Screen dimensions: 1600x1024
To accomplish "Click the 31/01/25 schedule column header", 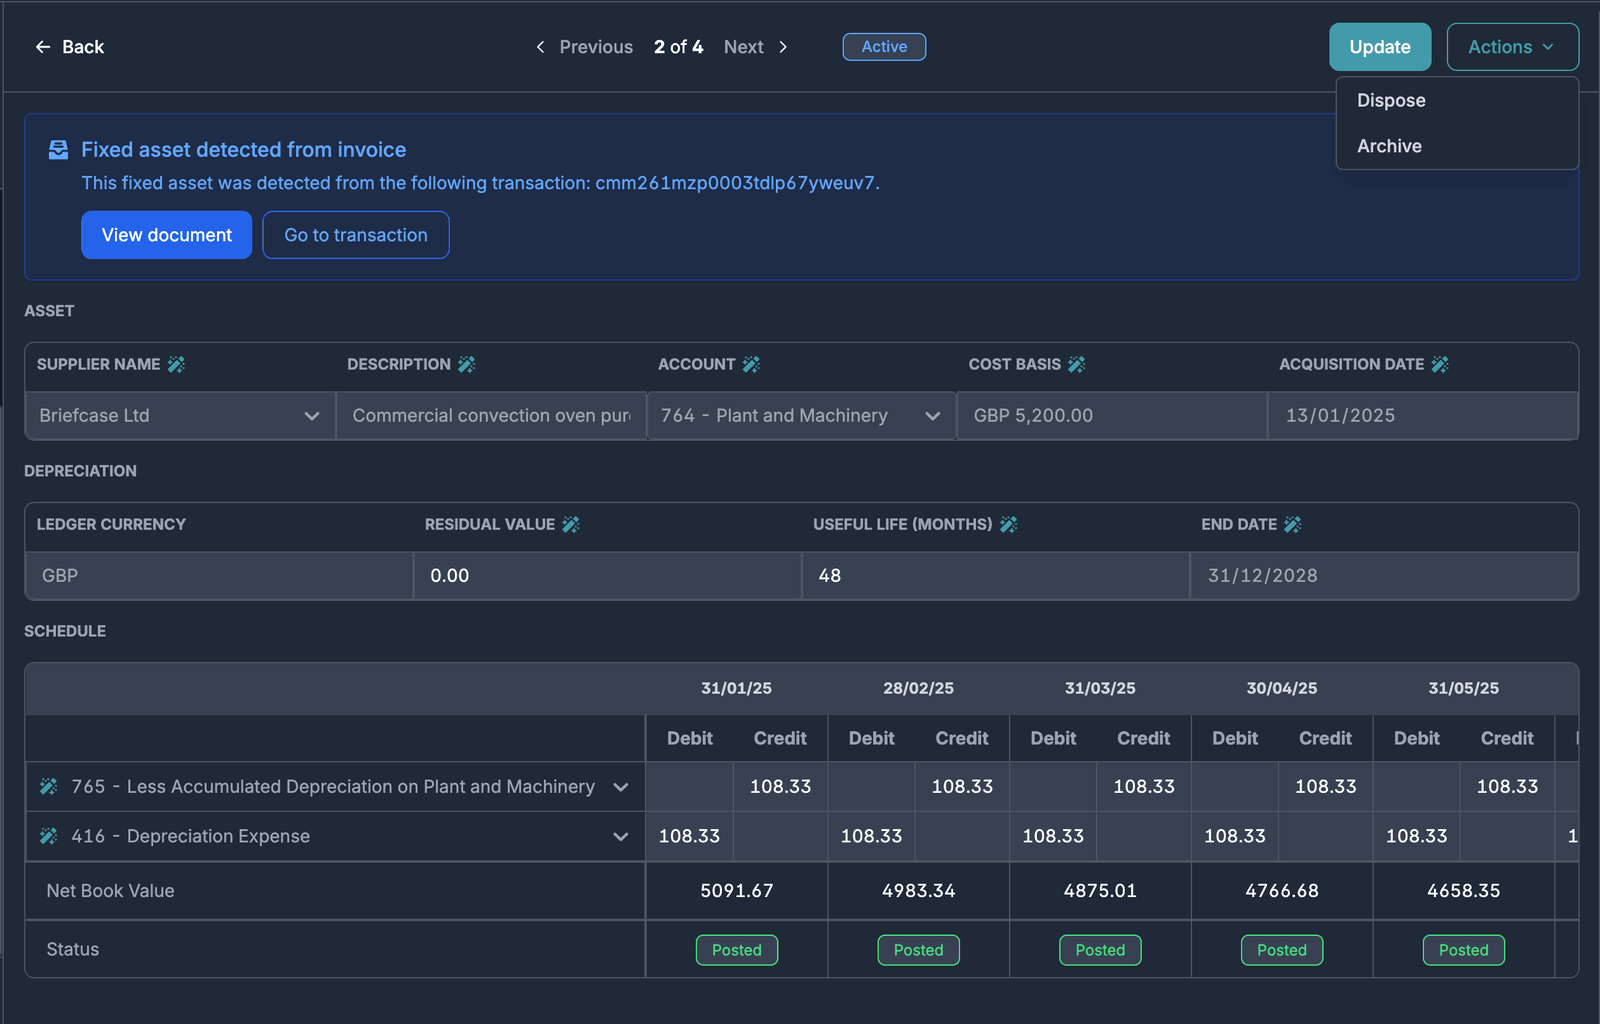I will click(737, 688).
